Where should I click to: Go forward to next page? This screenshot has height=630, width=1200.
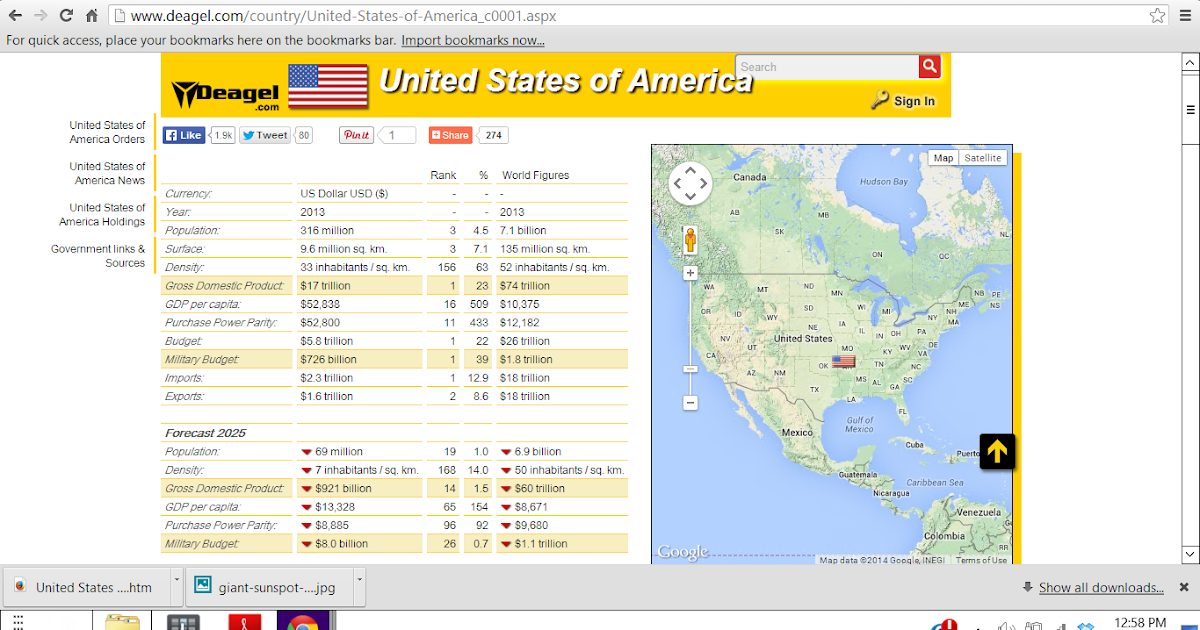pyautogui.click(x=41, y=16)
